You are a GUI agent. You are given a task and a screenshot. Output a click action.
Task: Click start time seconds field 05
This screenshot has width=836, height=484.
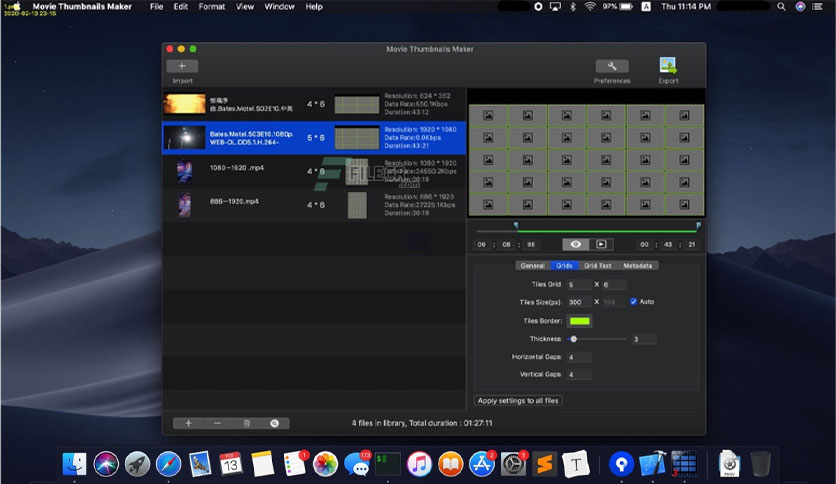[x=530, y=245]
